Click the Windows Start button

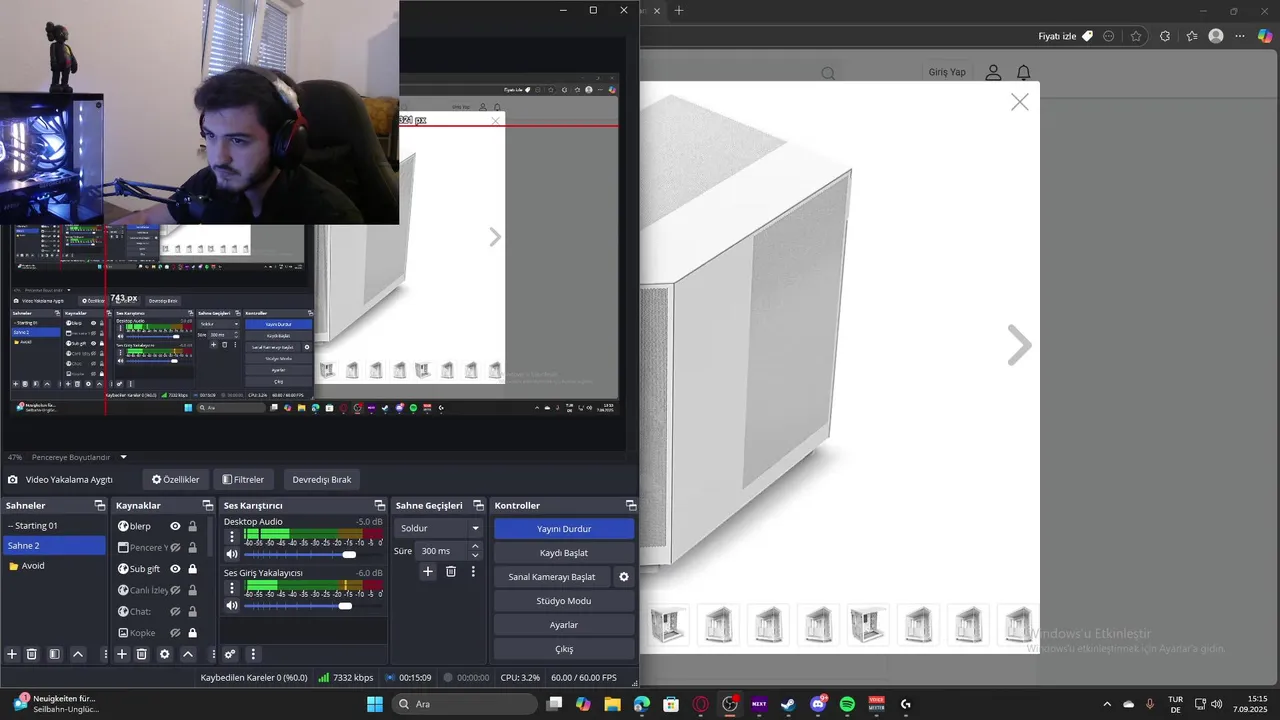(375, 704)
